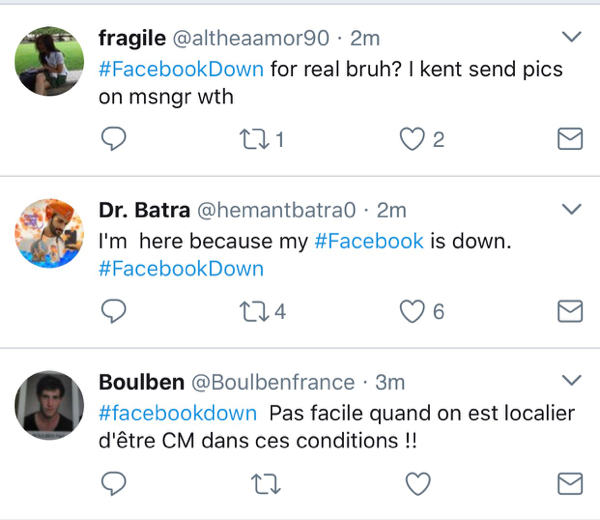
Task: Reply to fragile's tweet
Action: pyautogui.click(x=115, y=139)
